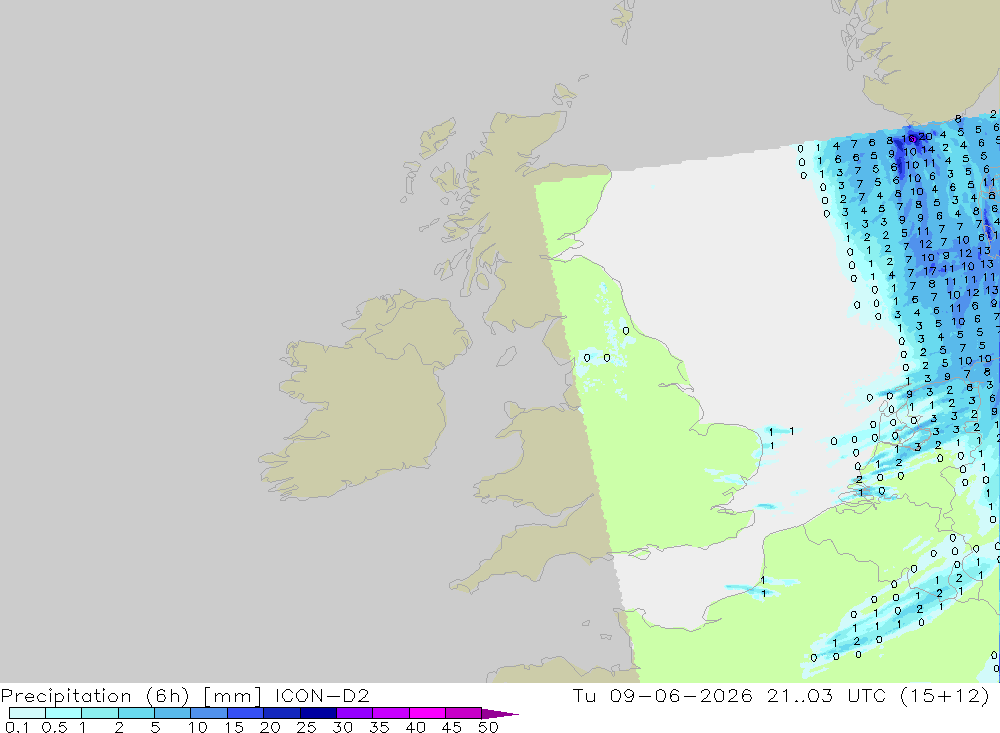Viewport: 1000px width, 733px height.
Task: Click the '25' legend scale label
Action: pos(306,727)
